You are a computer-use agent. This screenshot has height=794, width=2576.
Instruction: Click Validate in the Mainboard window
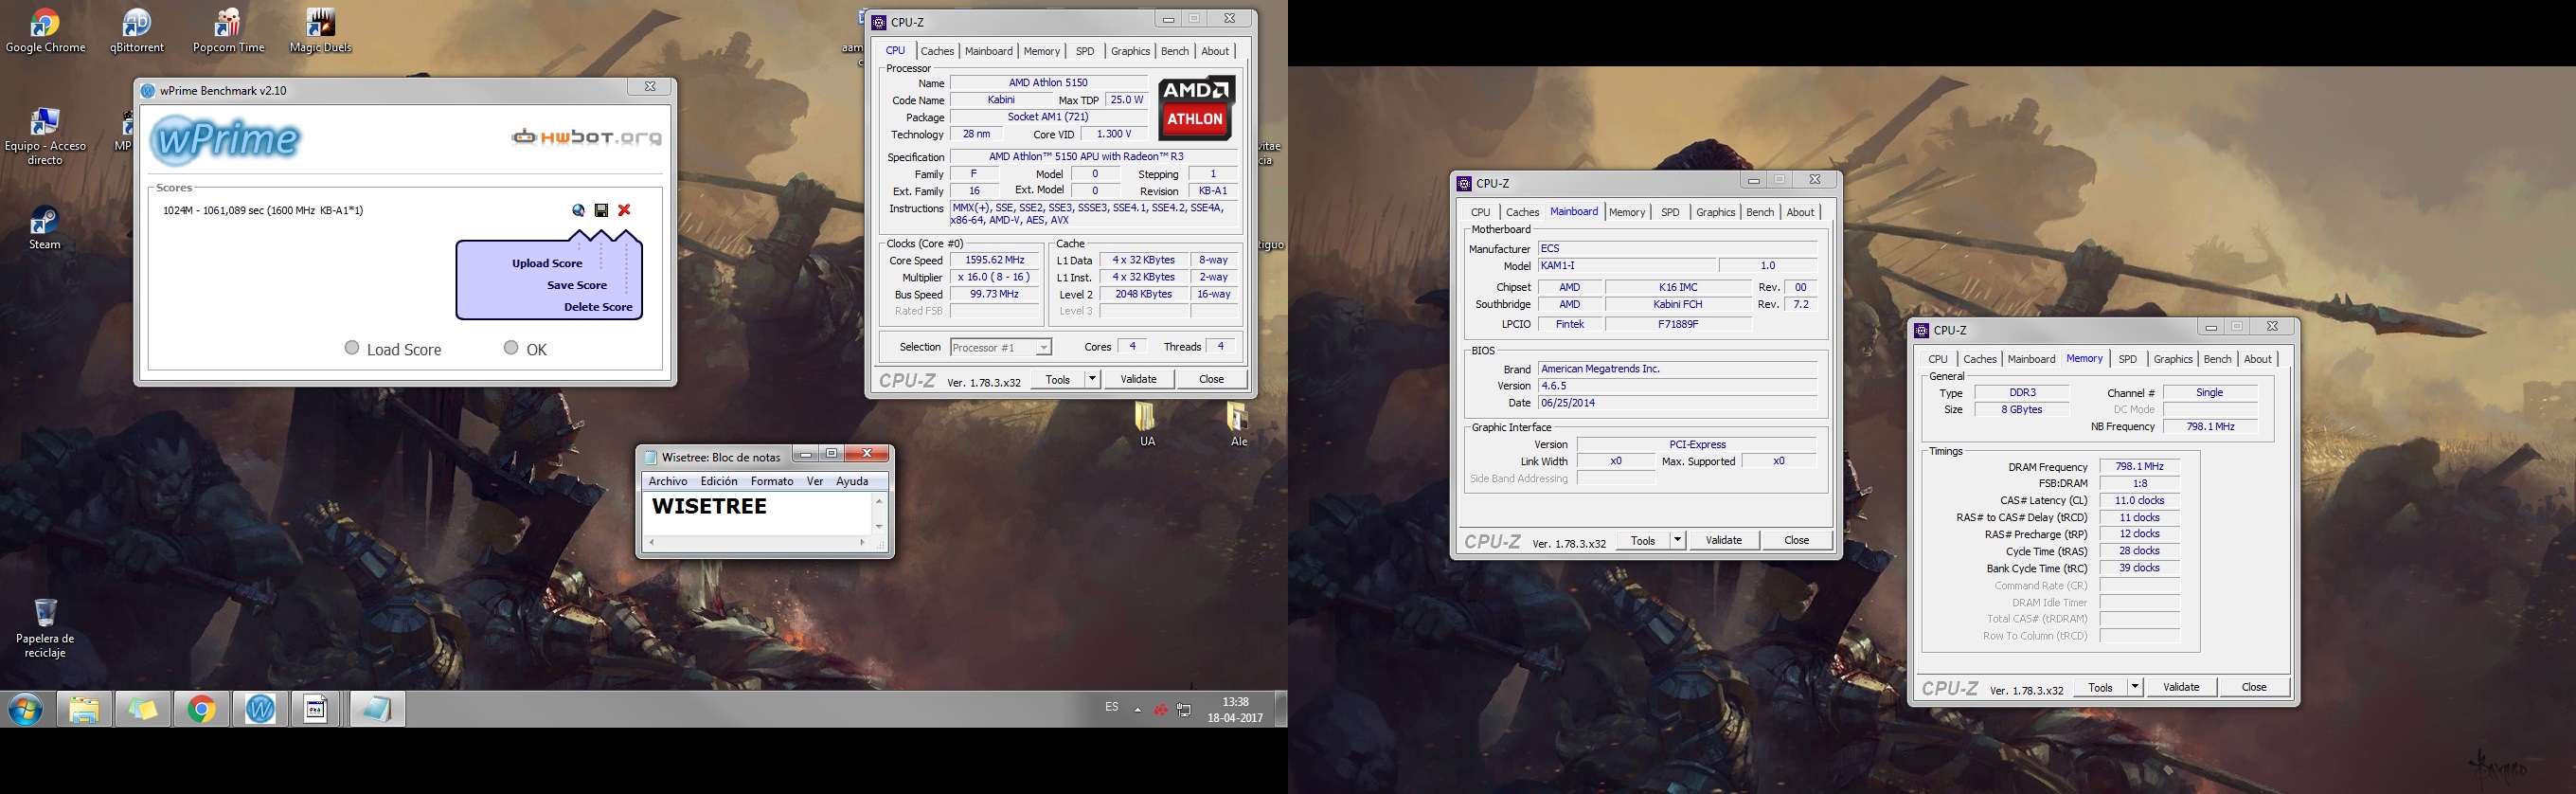[x=1723, y=540]
